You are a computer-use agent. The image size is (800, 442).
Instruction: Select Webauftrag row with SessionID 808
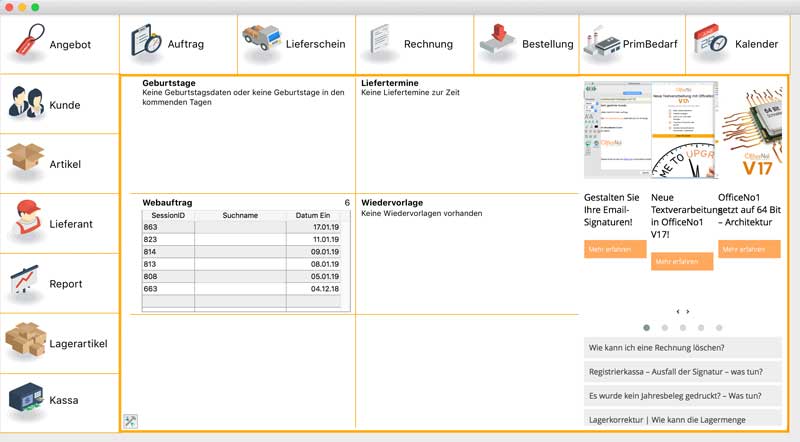pos(241,276)
